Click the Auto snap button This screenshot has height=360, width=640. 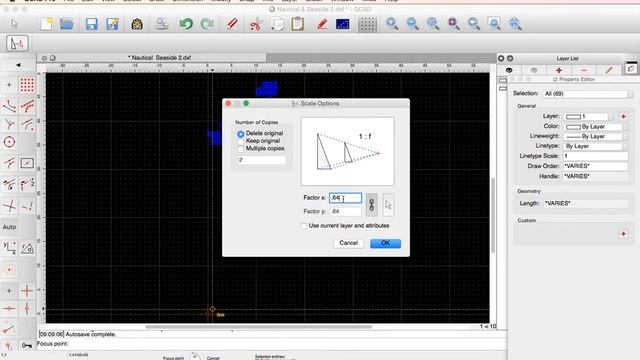click(9, 227)
